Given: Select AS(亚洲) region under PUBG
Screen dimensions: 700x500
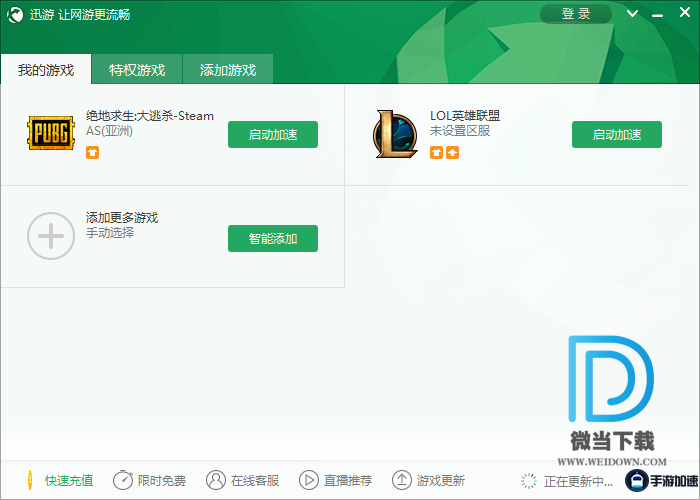Looking at the screenshot, I should point(109,131).
